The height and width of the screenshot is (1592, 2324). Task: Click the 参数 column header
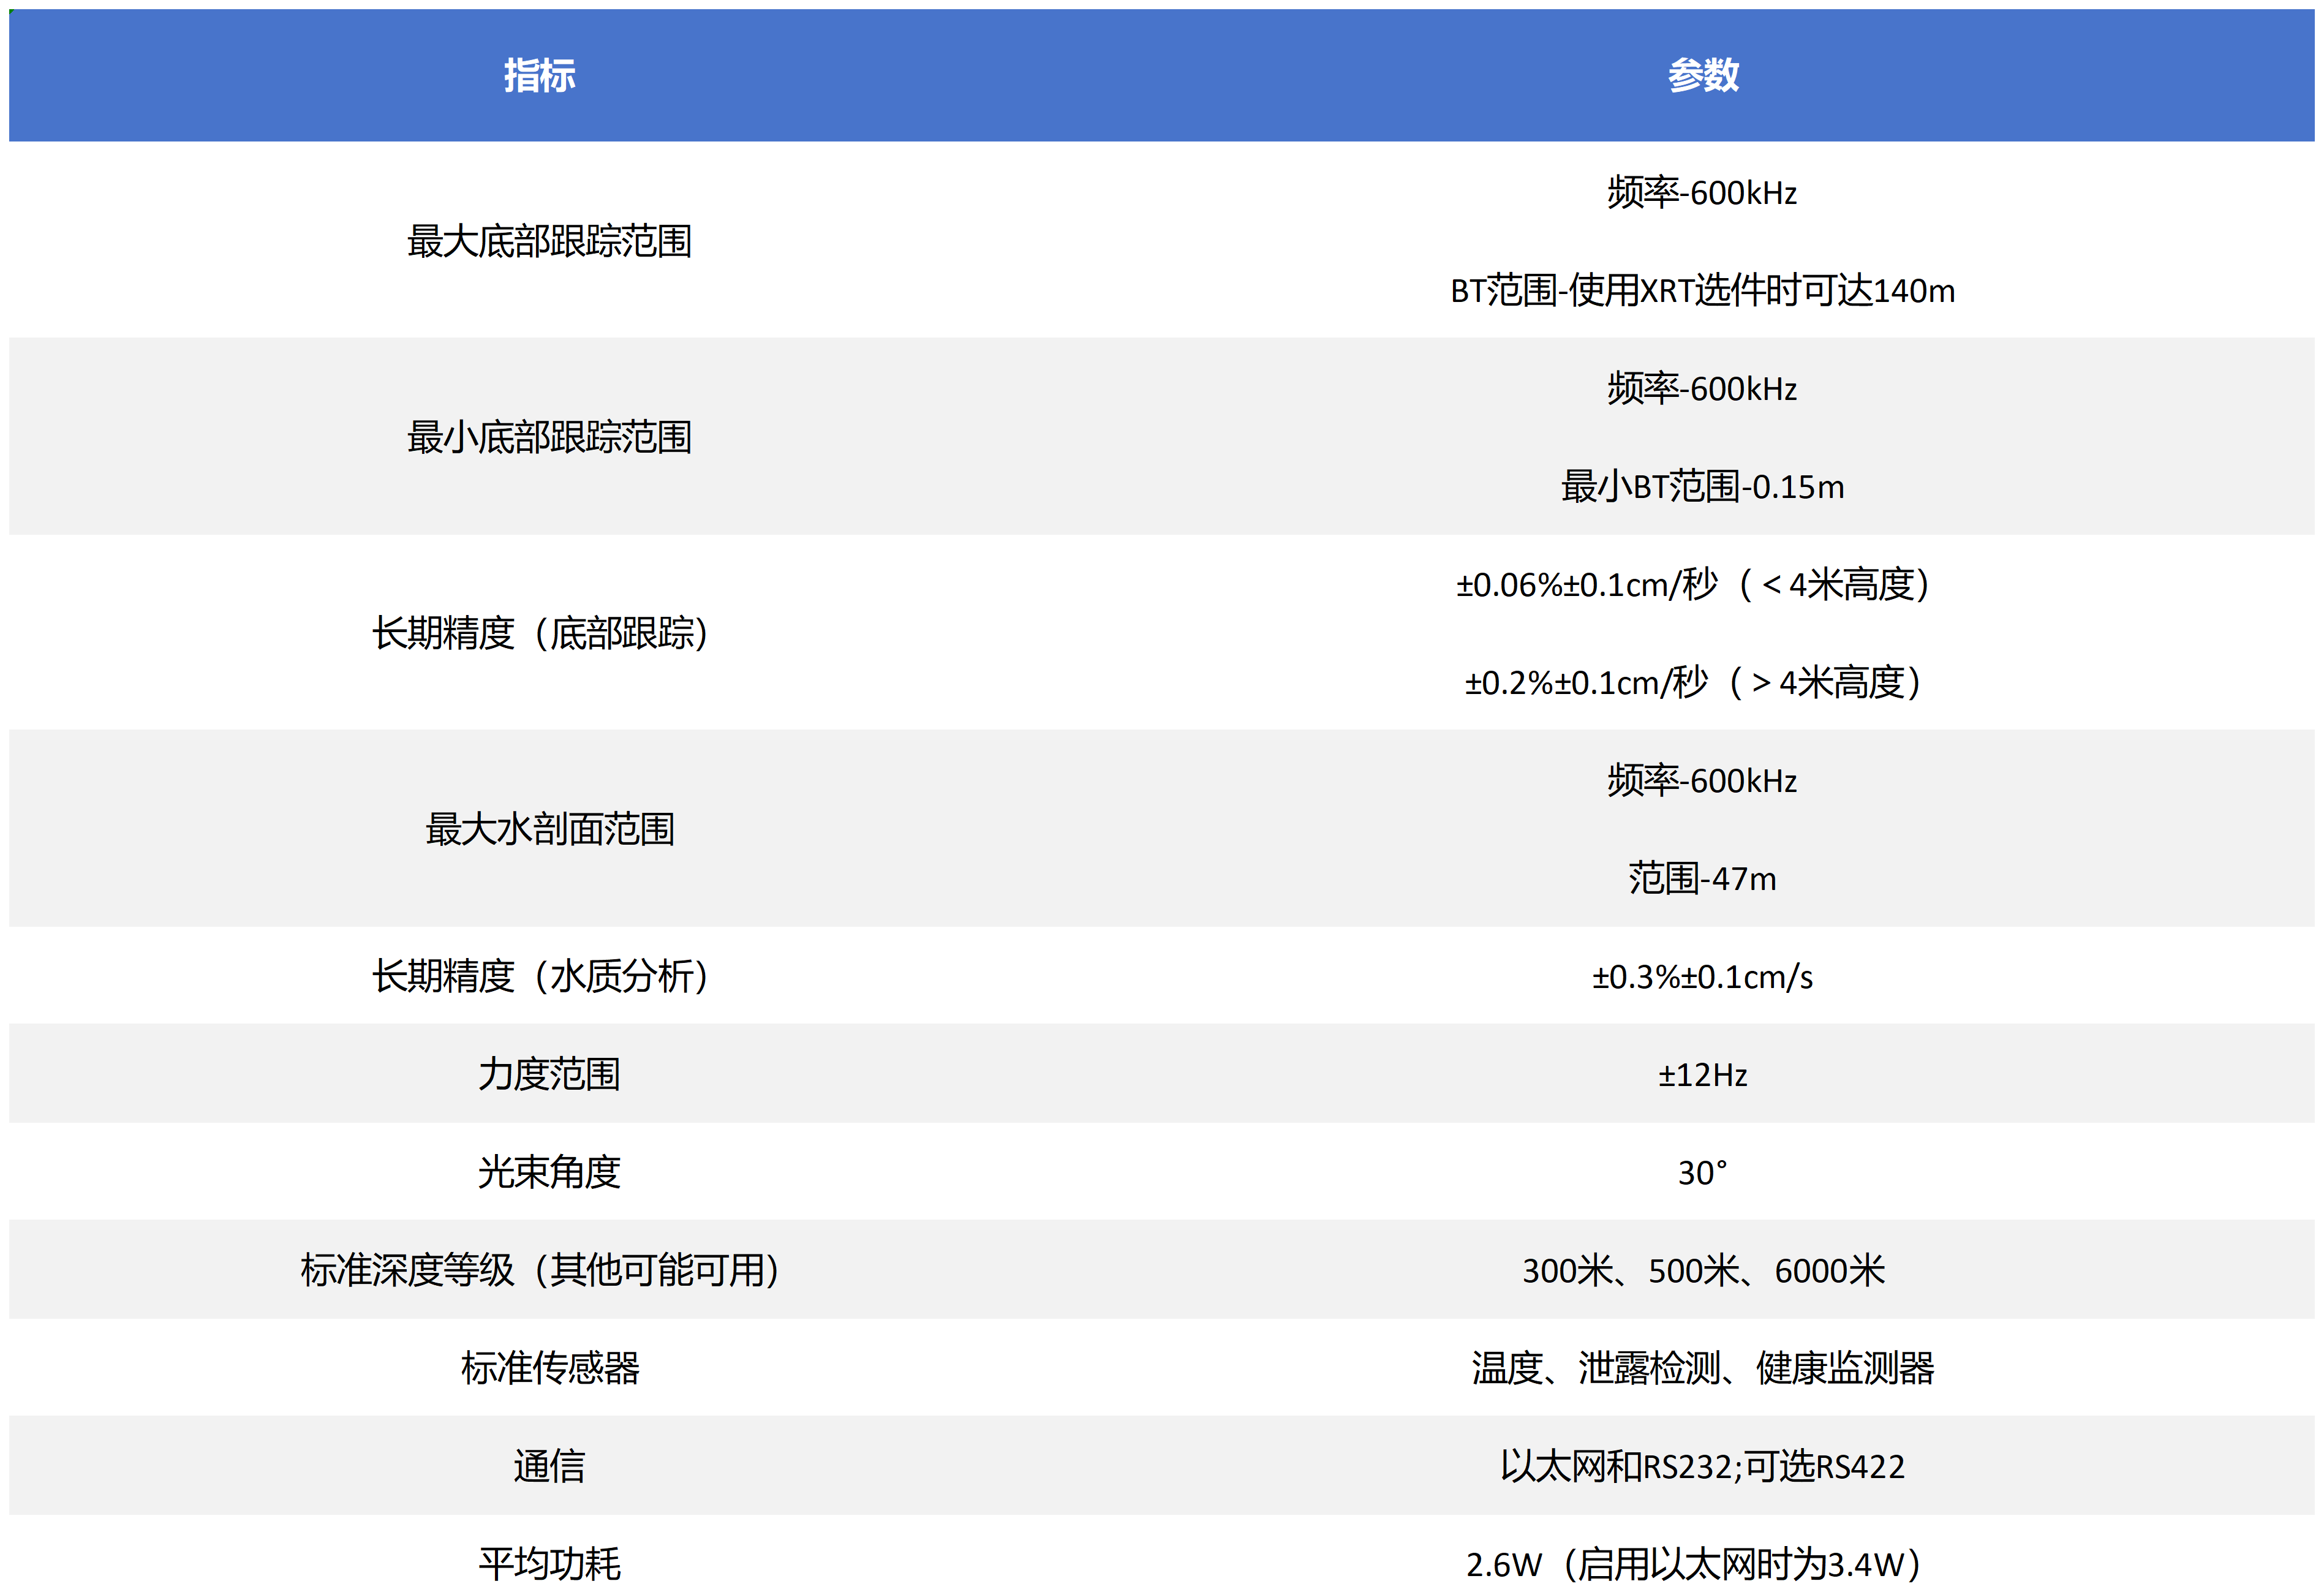click(x=1702, y=75)
